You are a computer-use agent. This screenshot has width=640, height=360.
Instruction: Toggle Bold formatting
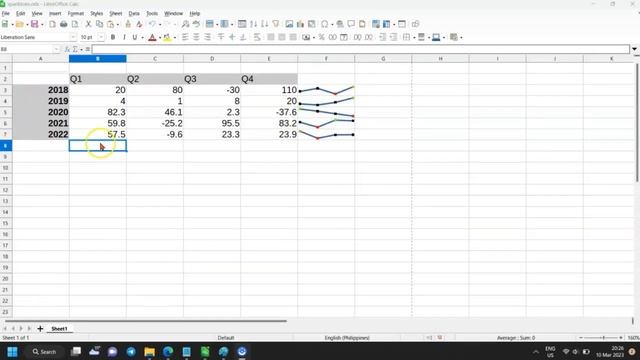click(113, 37)
